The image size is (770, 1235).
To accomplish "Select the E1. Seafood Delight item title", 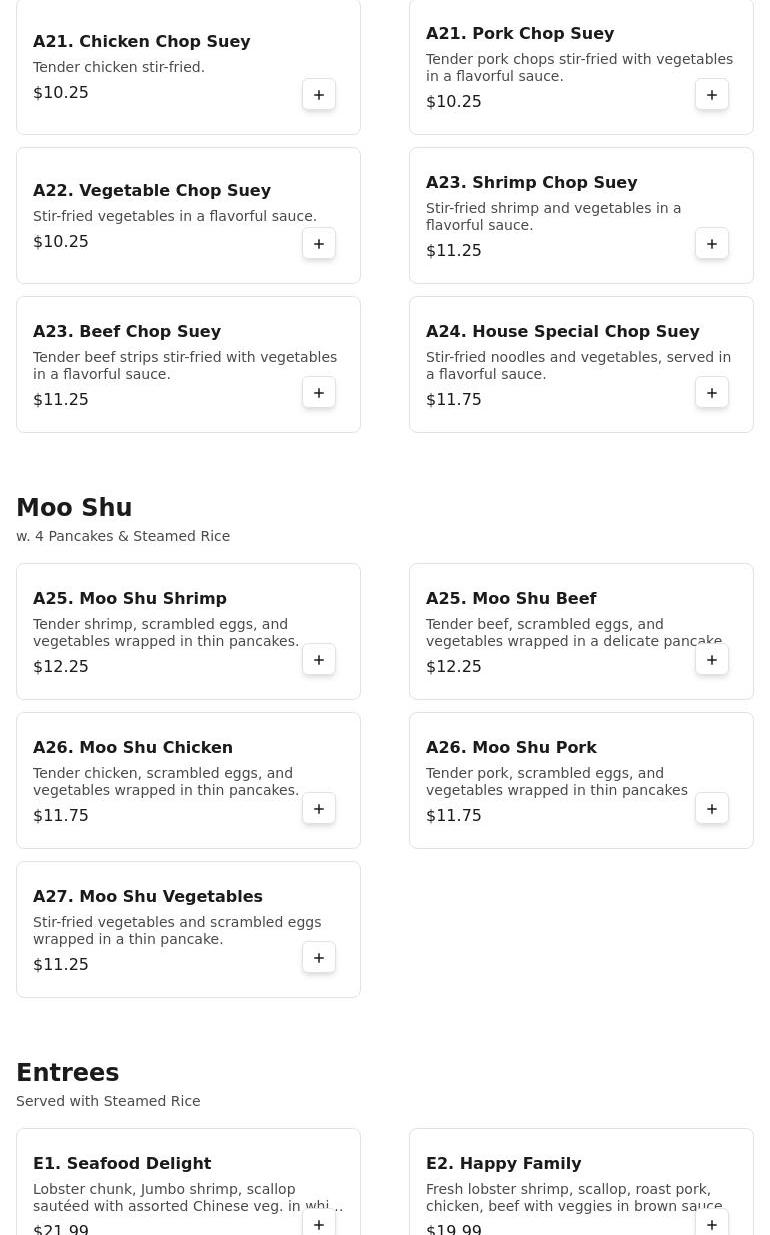I will (122, 1163).
